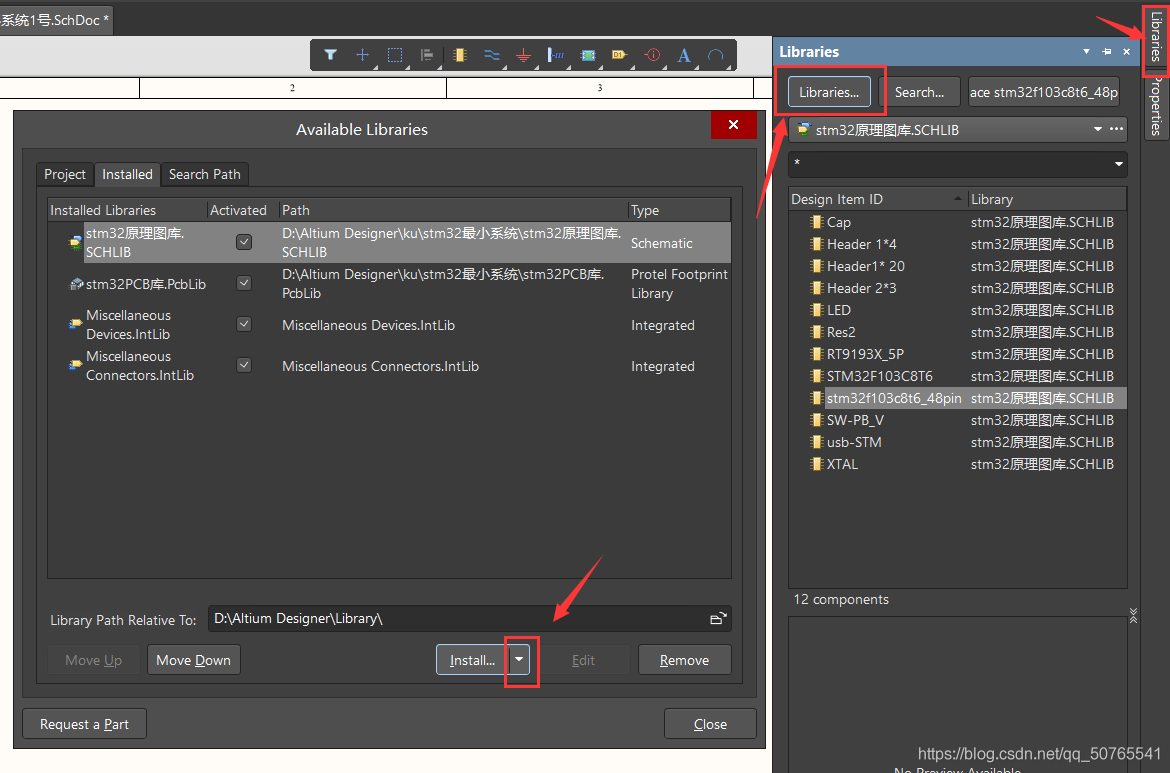1170x773 pixels.
Task: Open the Libraries panel options dropdown arrow
Action: 1086,51
